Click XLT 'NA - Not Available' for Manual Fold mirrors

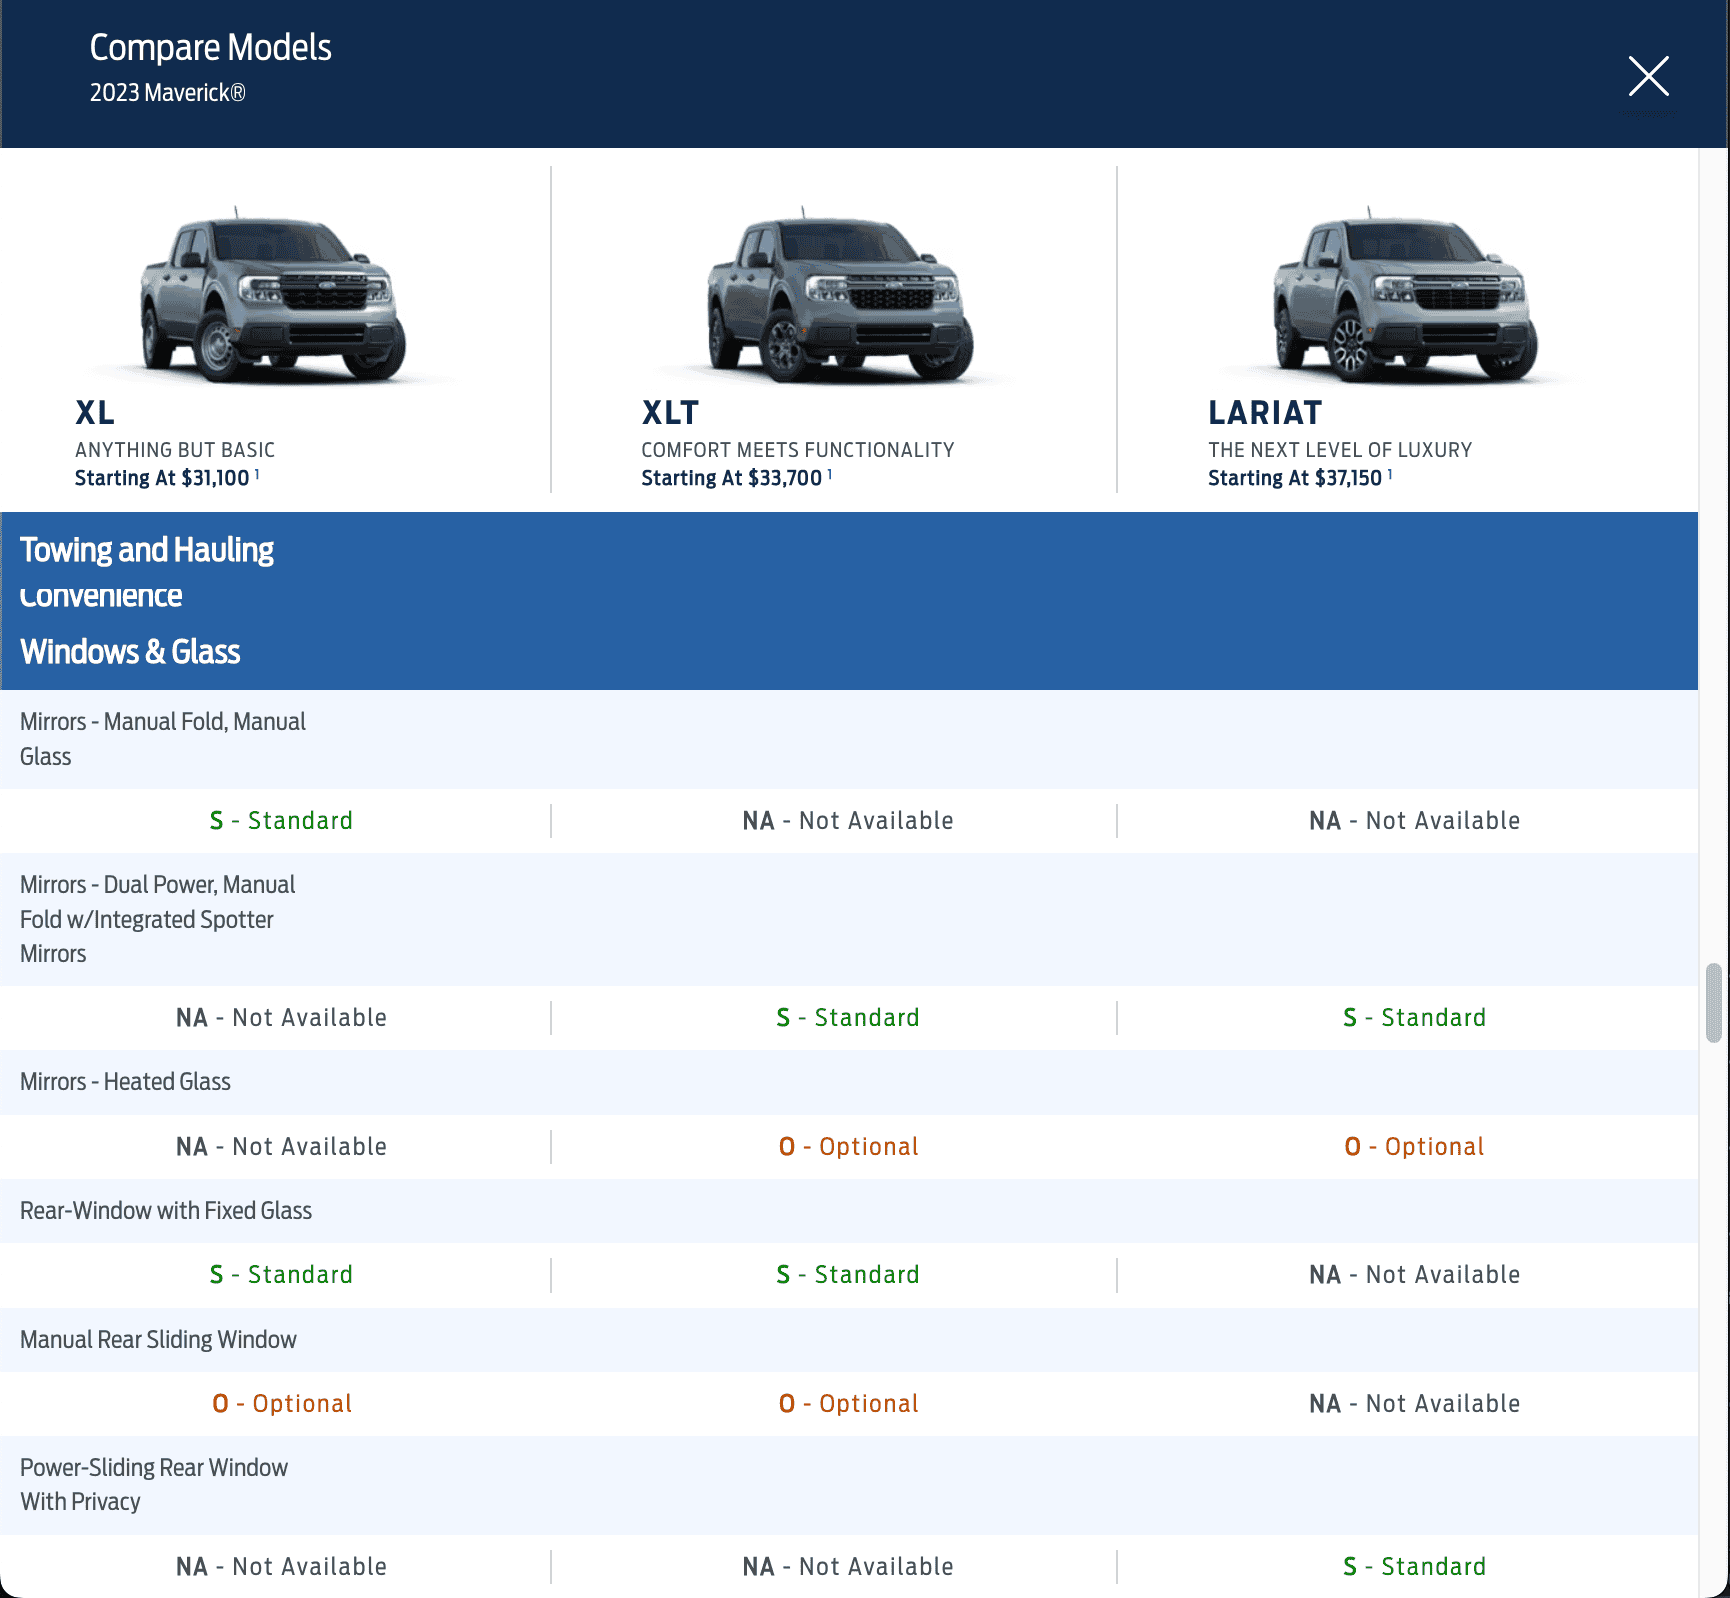[x=848, y=821]
